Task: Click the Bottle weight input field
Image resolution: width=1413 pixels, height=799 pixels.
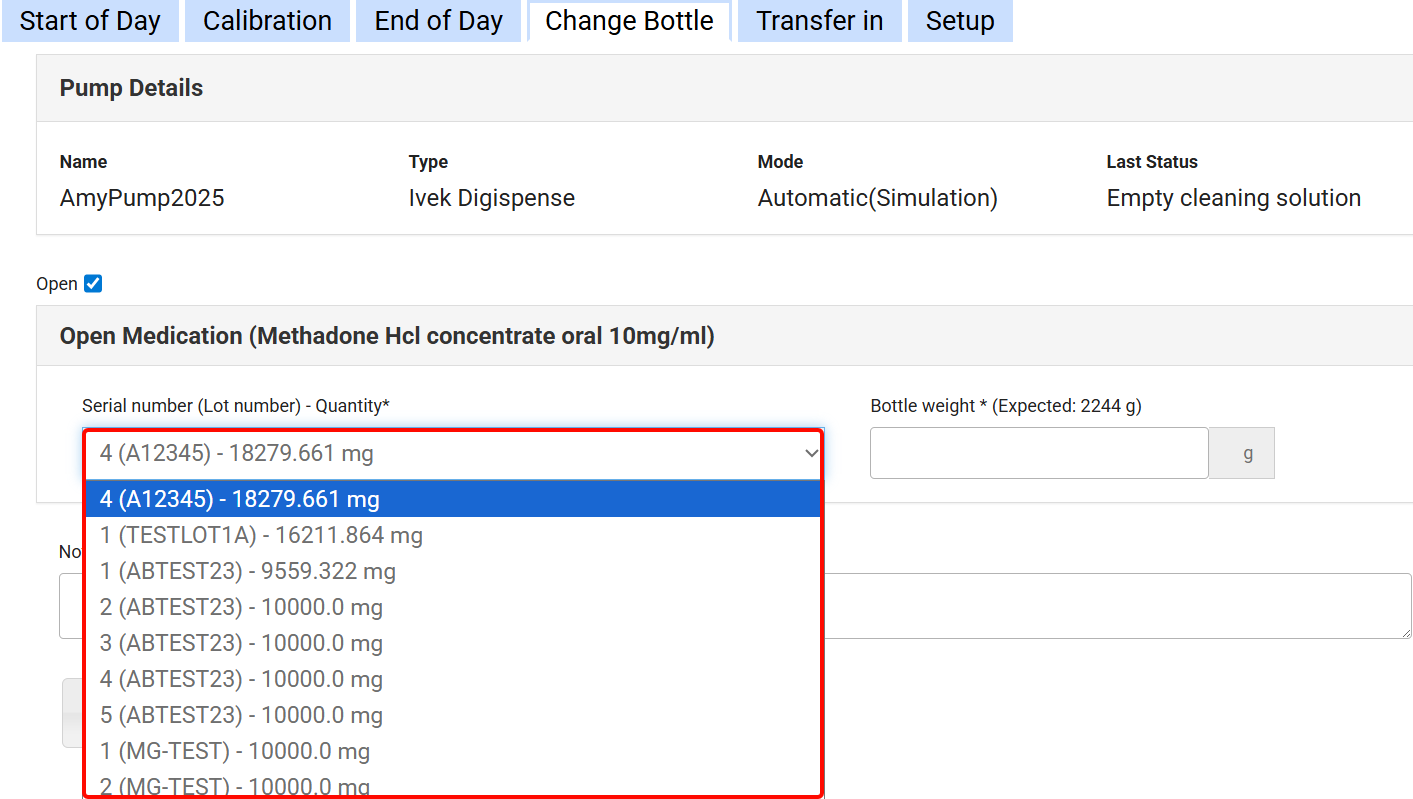Action: pos(1038,454)
